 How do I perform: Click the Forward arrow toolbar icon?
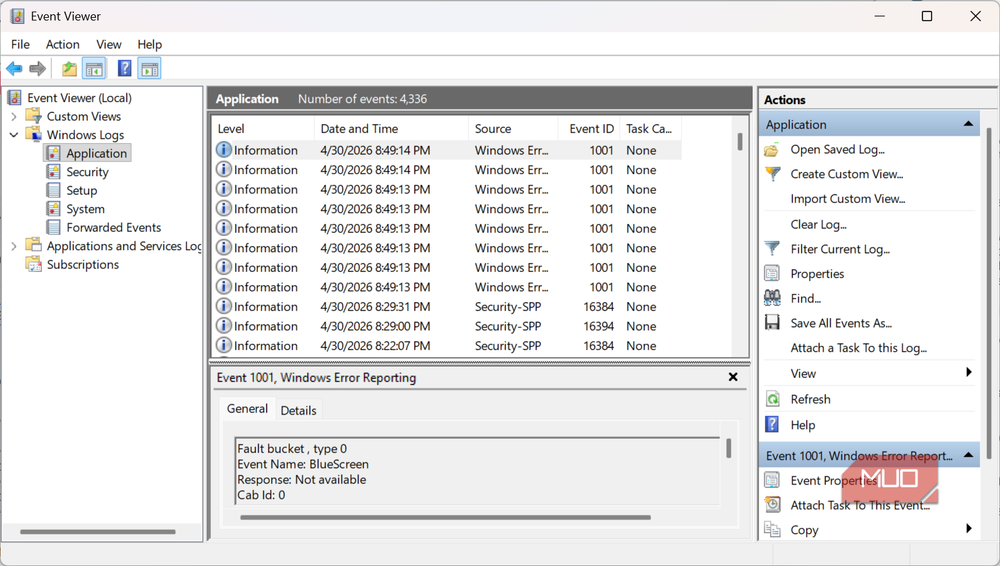pos(38,68)
